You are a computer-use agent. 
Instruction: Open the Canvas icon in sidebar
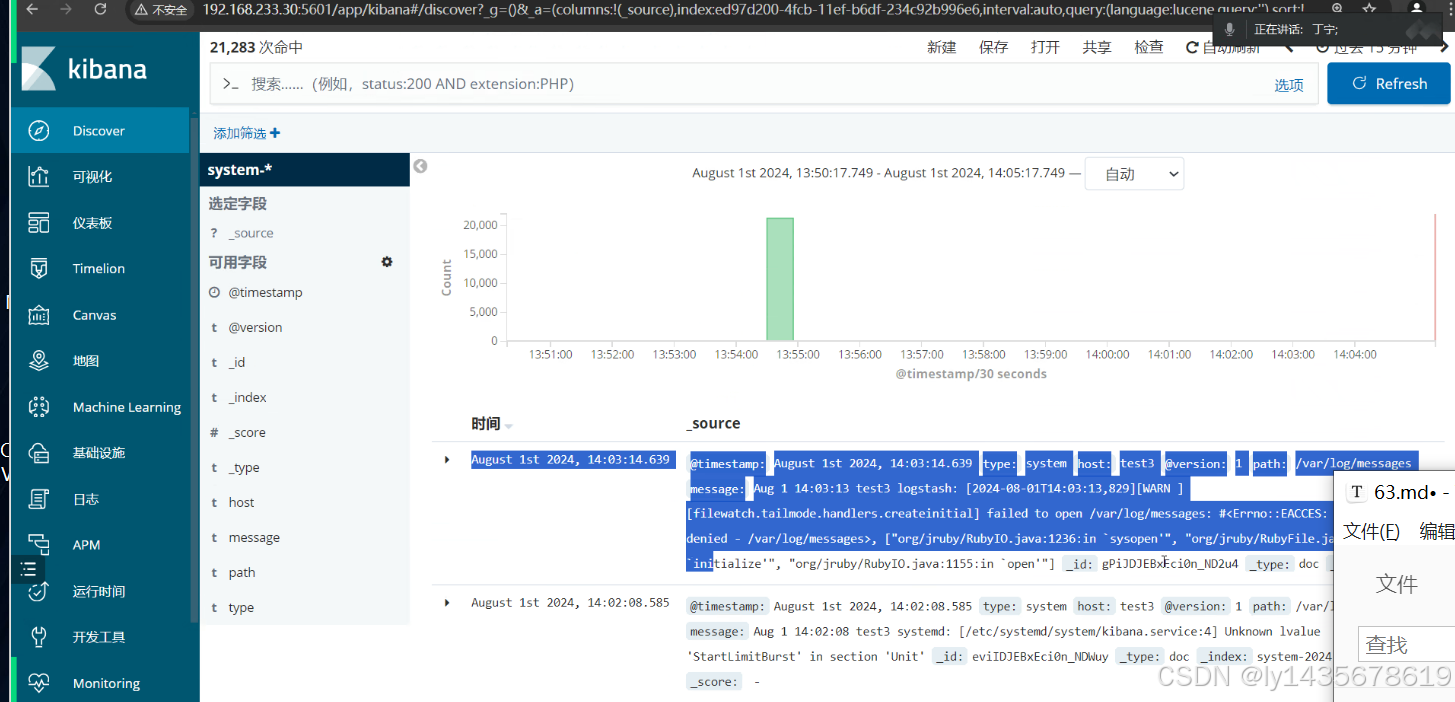pyautogui.click(x=39, y=315)
